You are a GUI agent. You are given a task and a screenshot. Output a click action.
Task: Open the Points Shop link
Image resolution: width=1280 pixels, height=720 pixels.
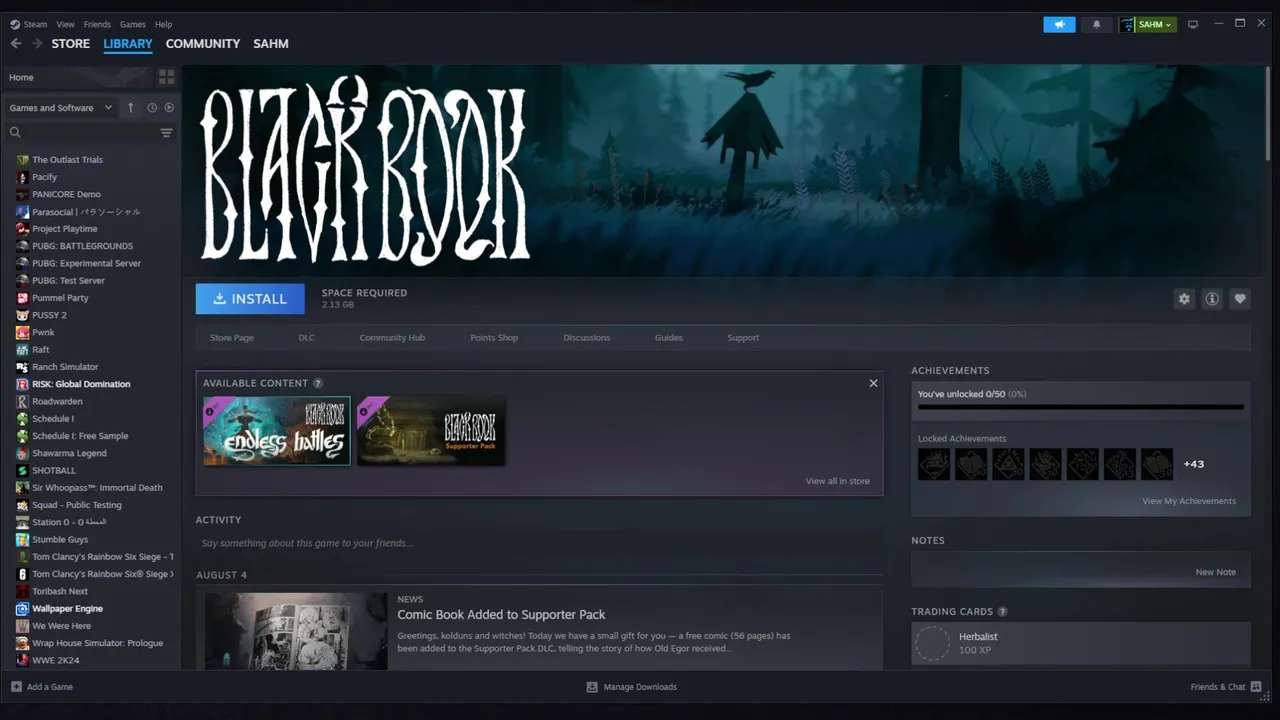[494, 338]
